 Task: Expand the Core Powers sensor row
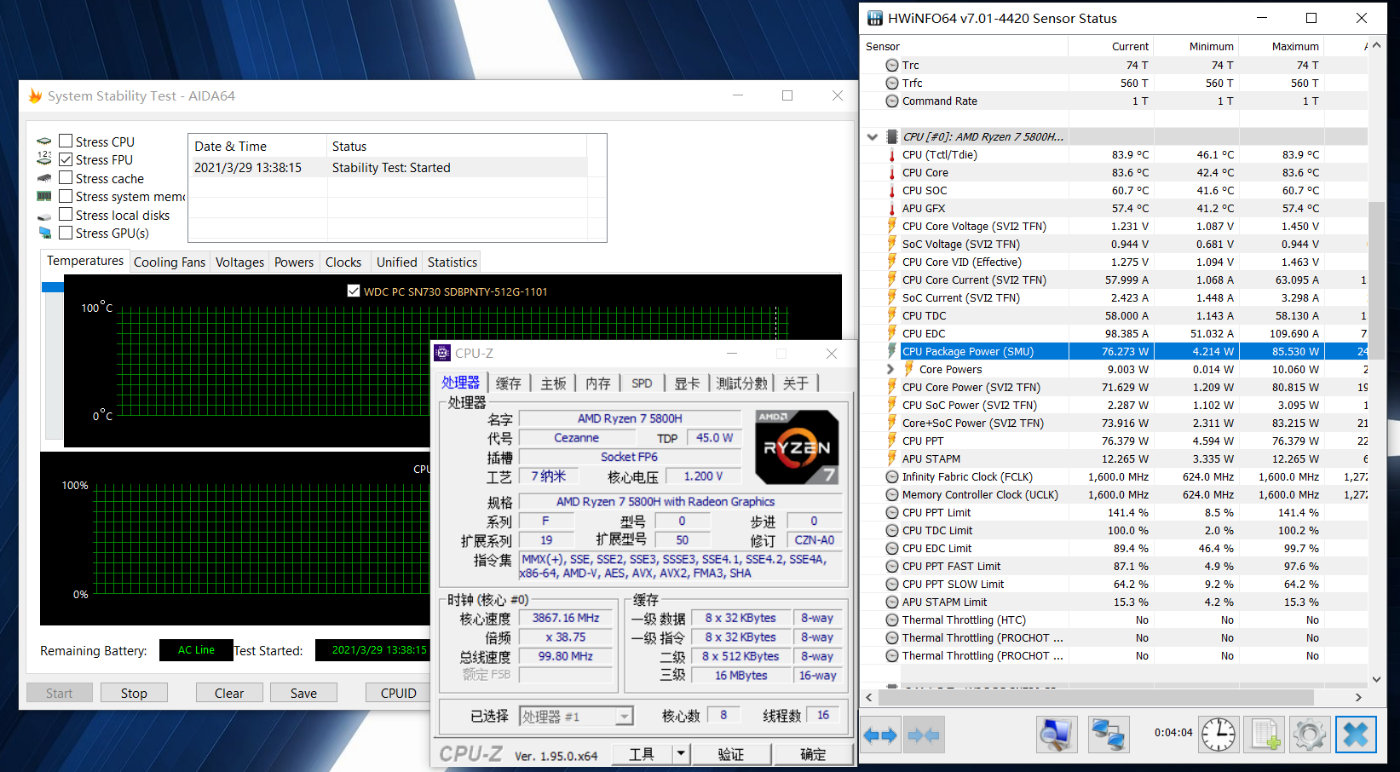click(890, 369)
